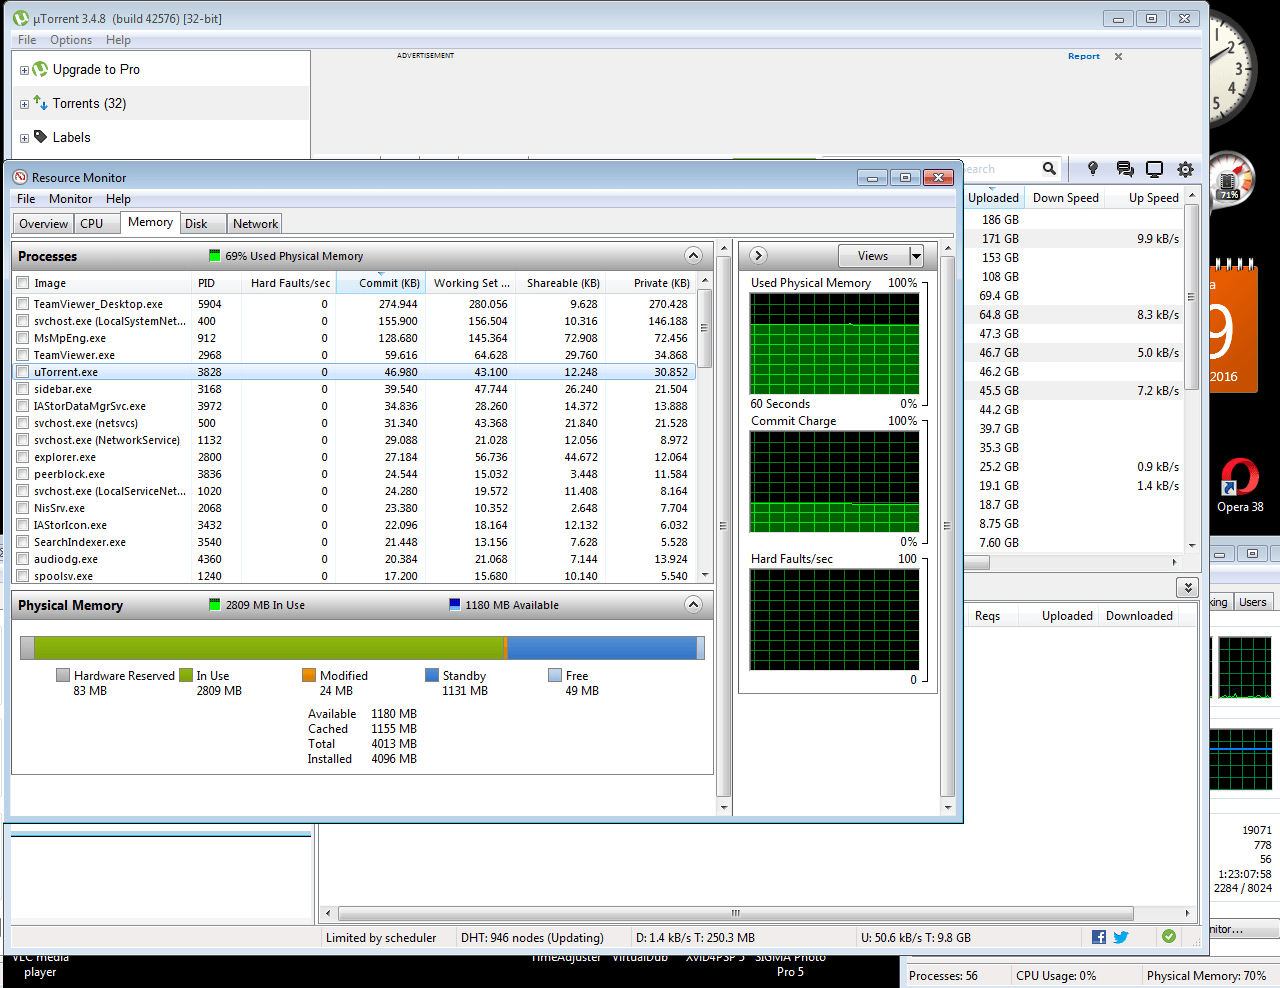Check the box for audiodg.exe

(x=22, y=559)
